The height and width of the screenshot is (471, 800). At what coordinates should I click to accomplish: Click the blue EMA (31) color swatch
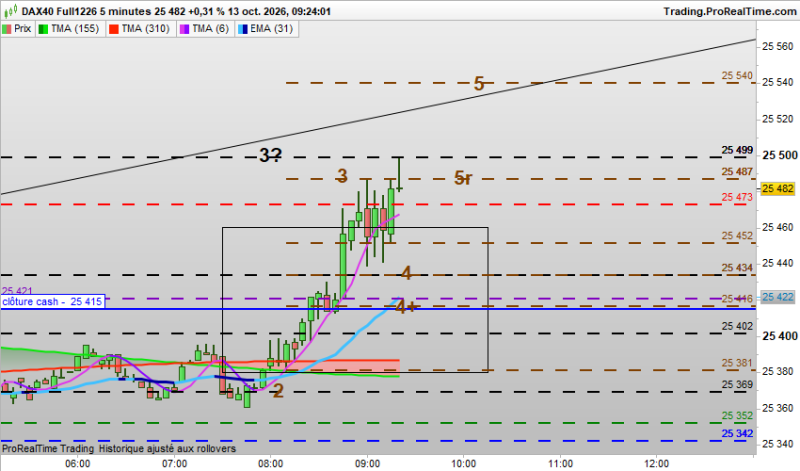242,29
